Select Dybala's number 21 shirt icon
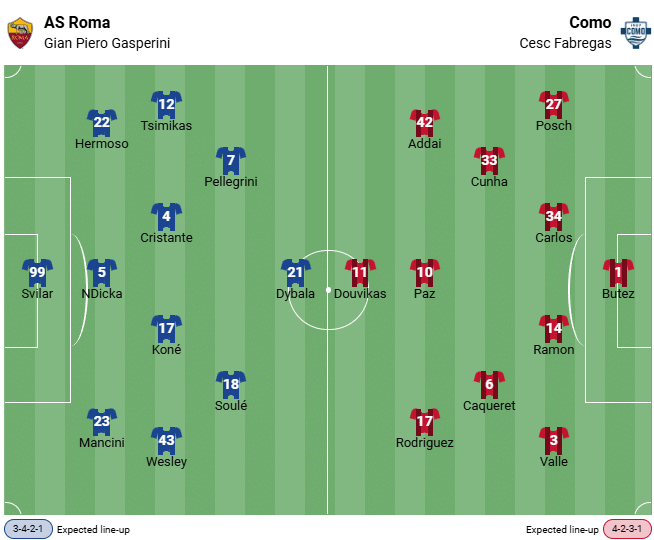The height and width of the screenshot is (540, 654). [x=295, y=272]
